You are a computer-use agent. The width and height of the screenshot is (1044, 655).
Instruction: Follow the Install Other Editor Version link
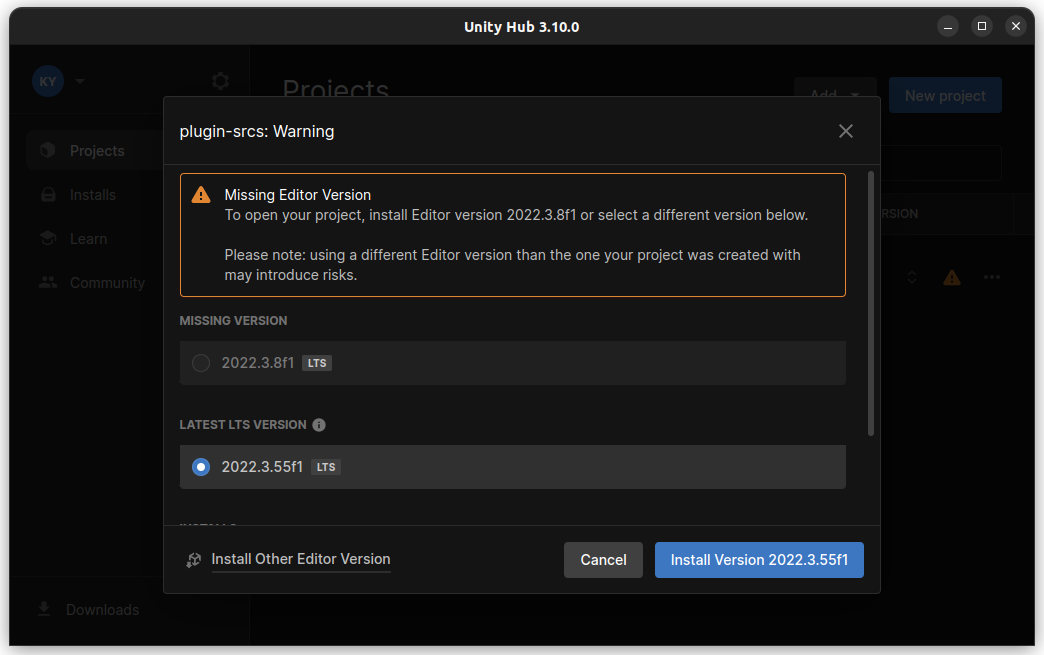(x=301, y=559)
